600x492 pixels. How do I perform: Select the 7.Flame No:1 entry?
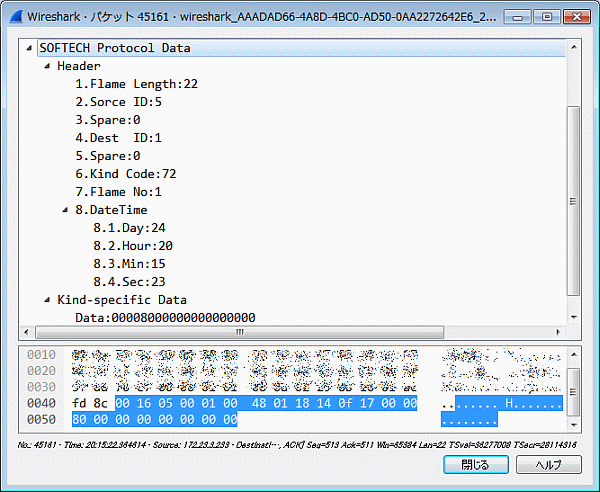pyautogui.click(x=118, y=192)
